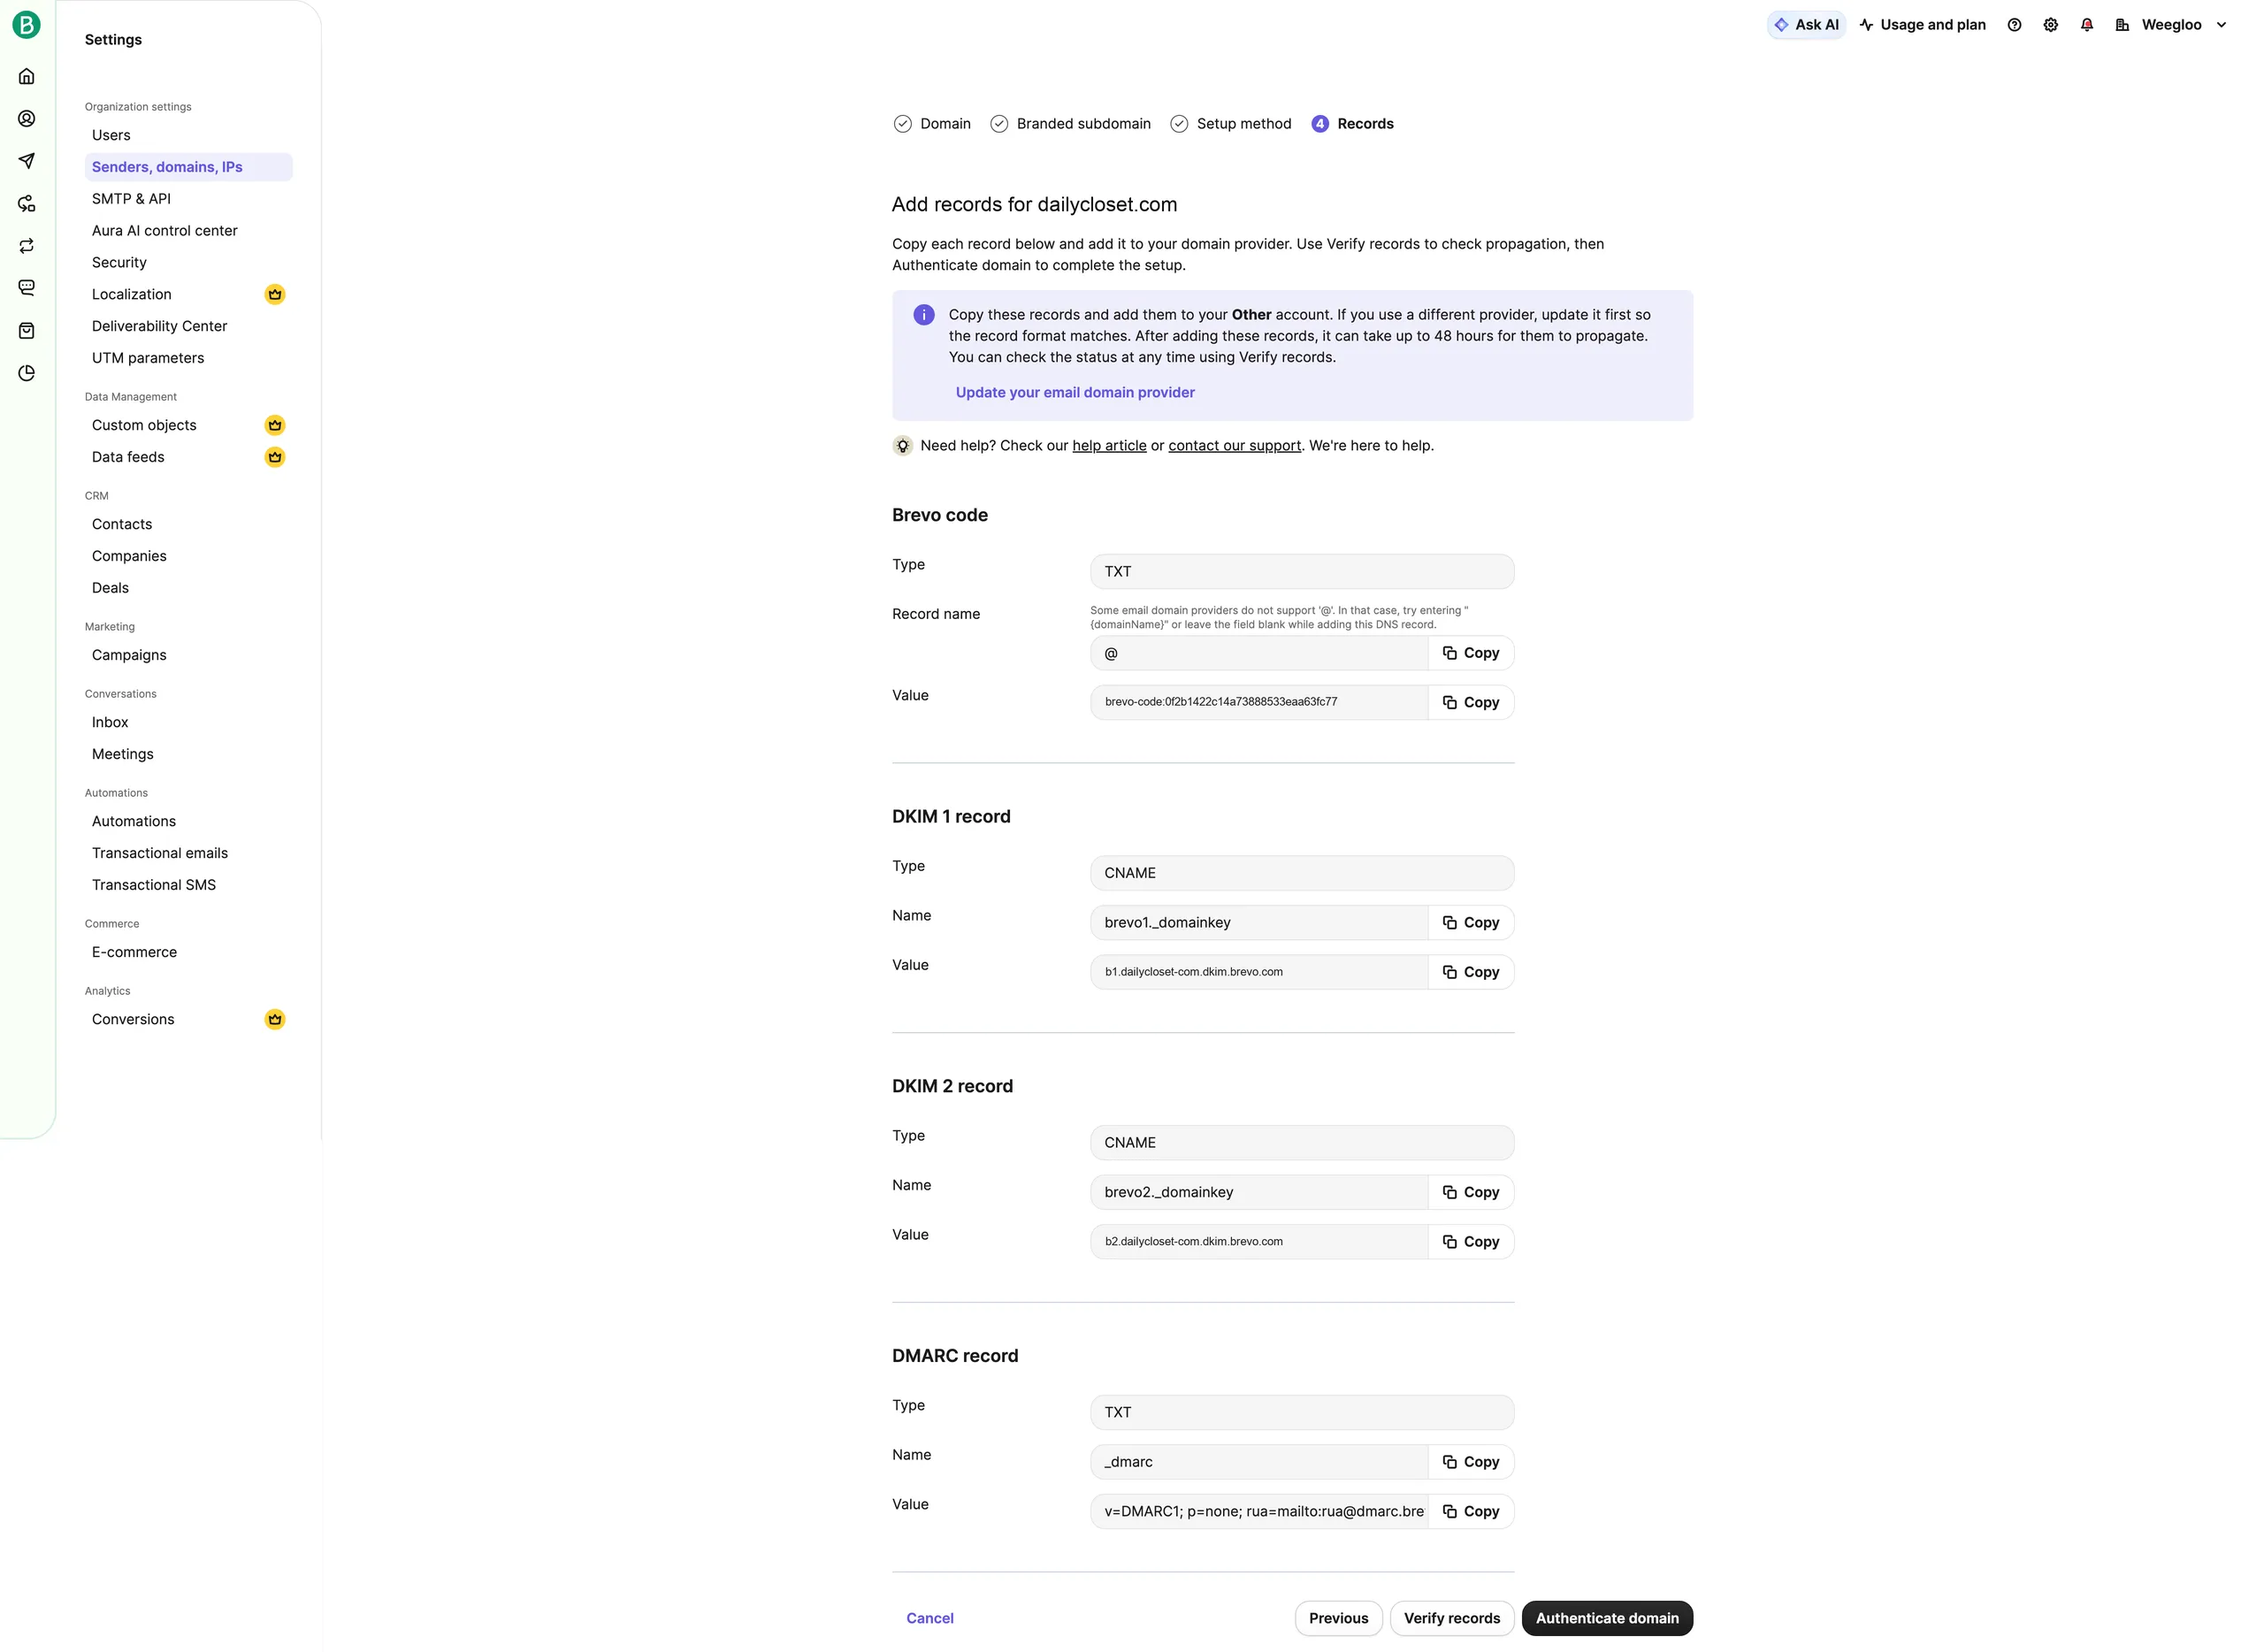Click the DKIM 1 CNAME type field
This screenshot has width=2264, height=1652.
tap(1302, 873)
